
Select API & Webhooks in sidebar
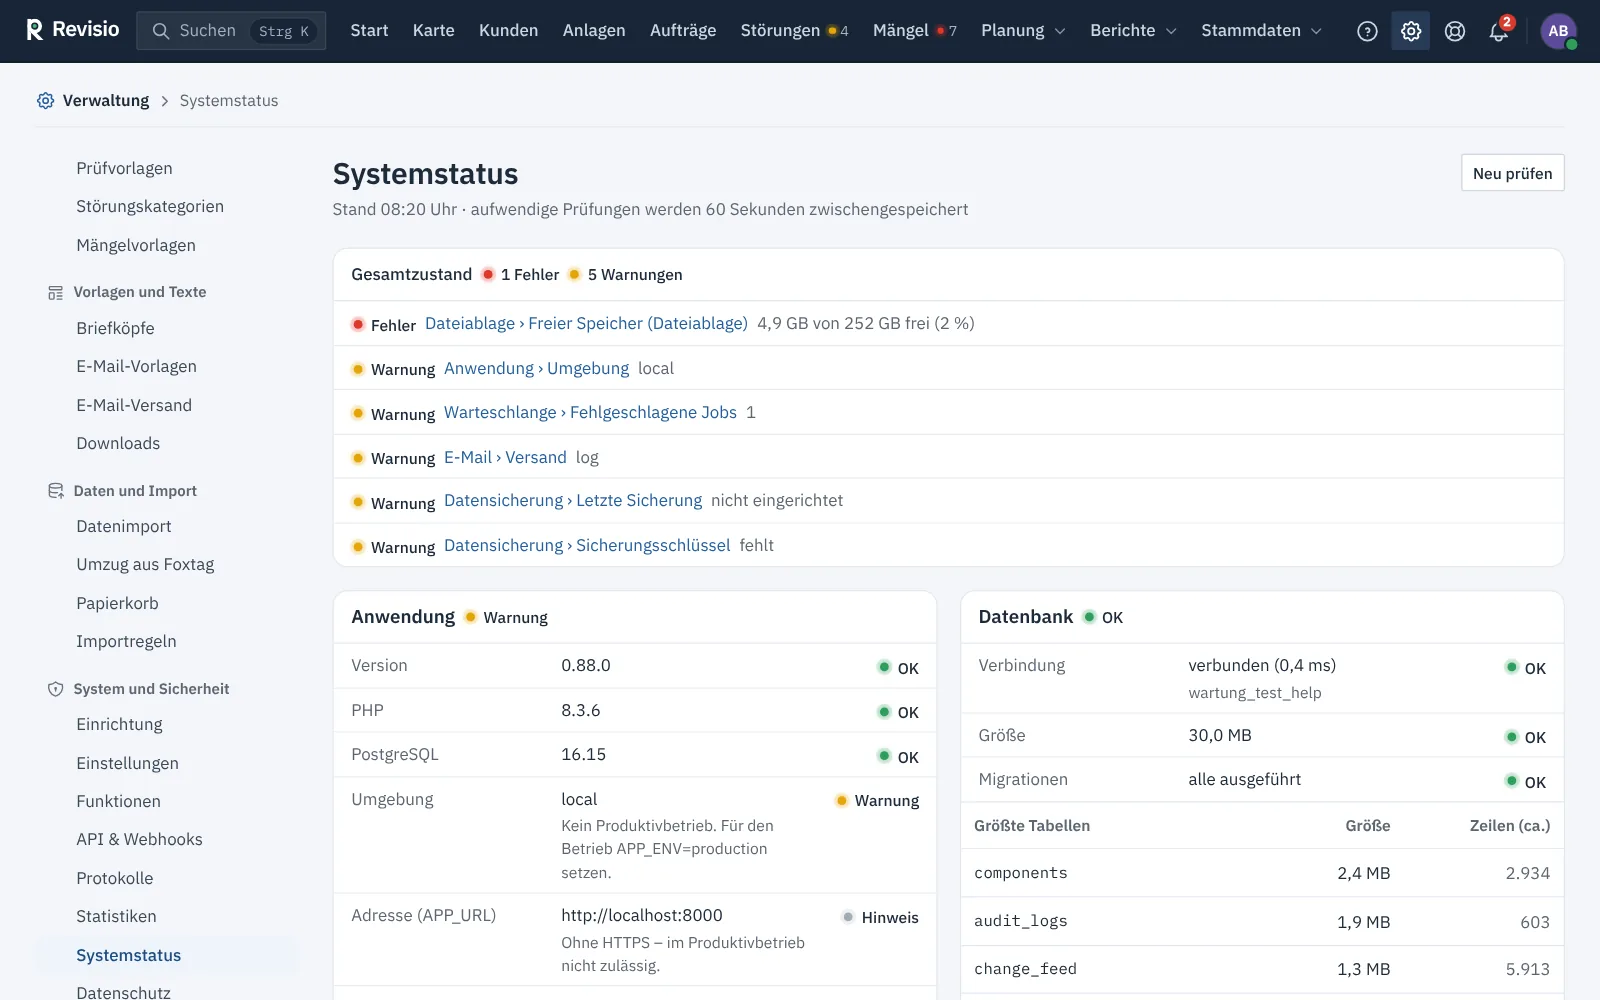(x=139, y=839)
